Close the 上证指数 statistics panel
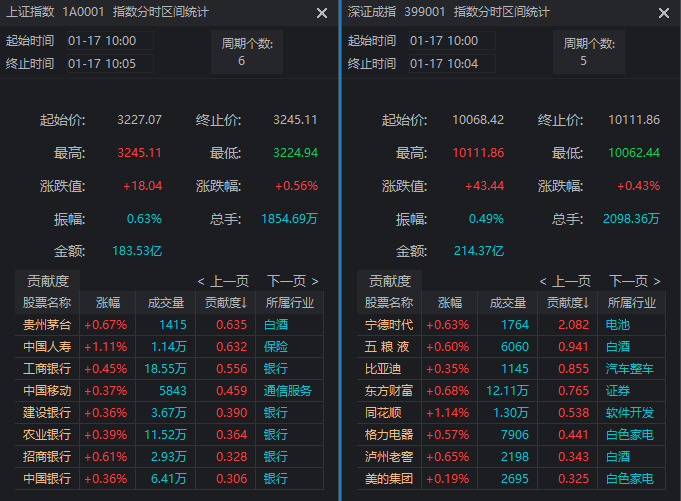 click(x=321, y=13)
